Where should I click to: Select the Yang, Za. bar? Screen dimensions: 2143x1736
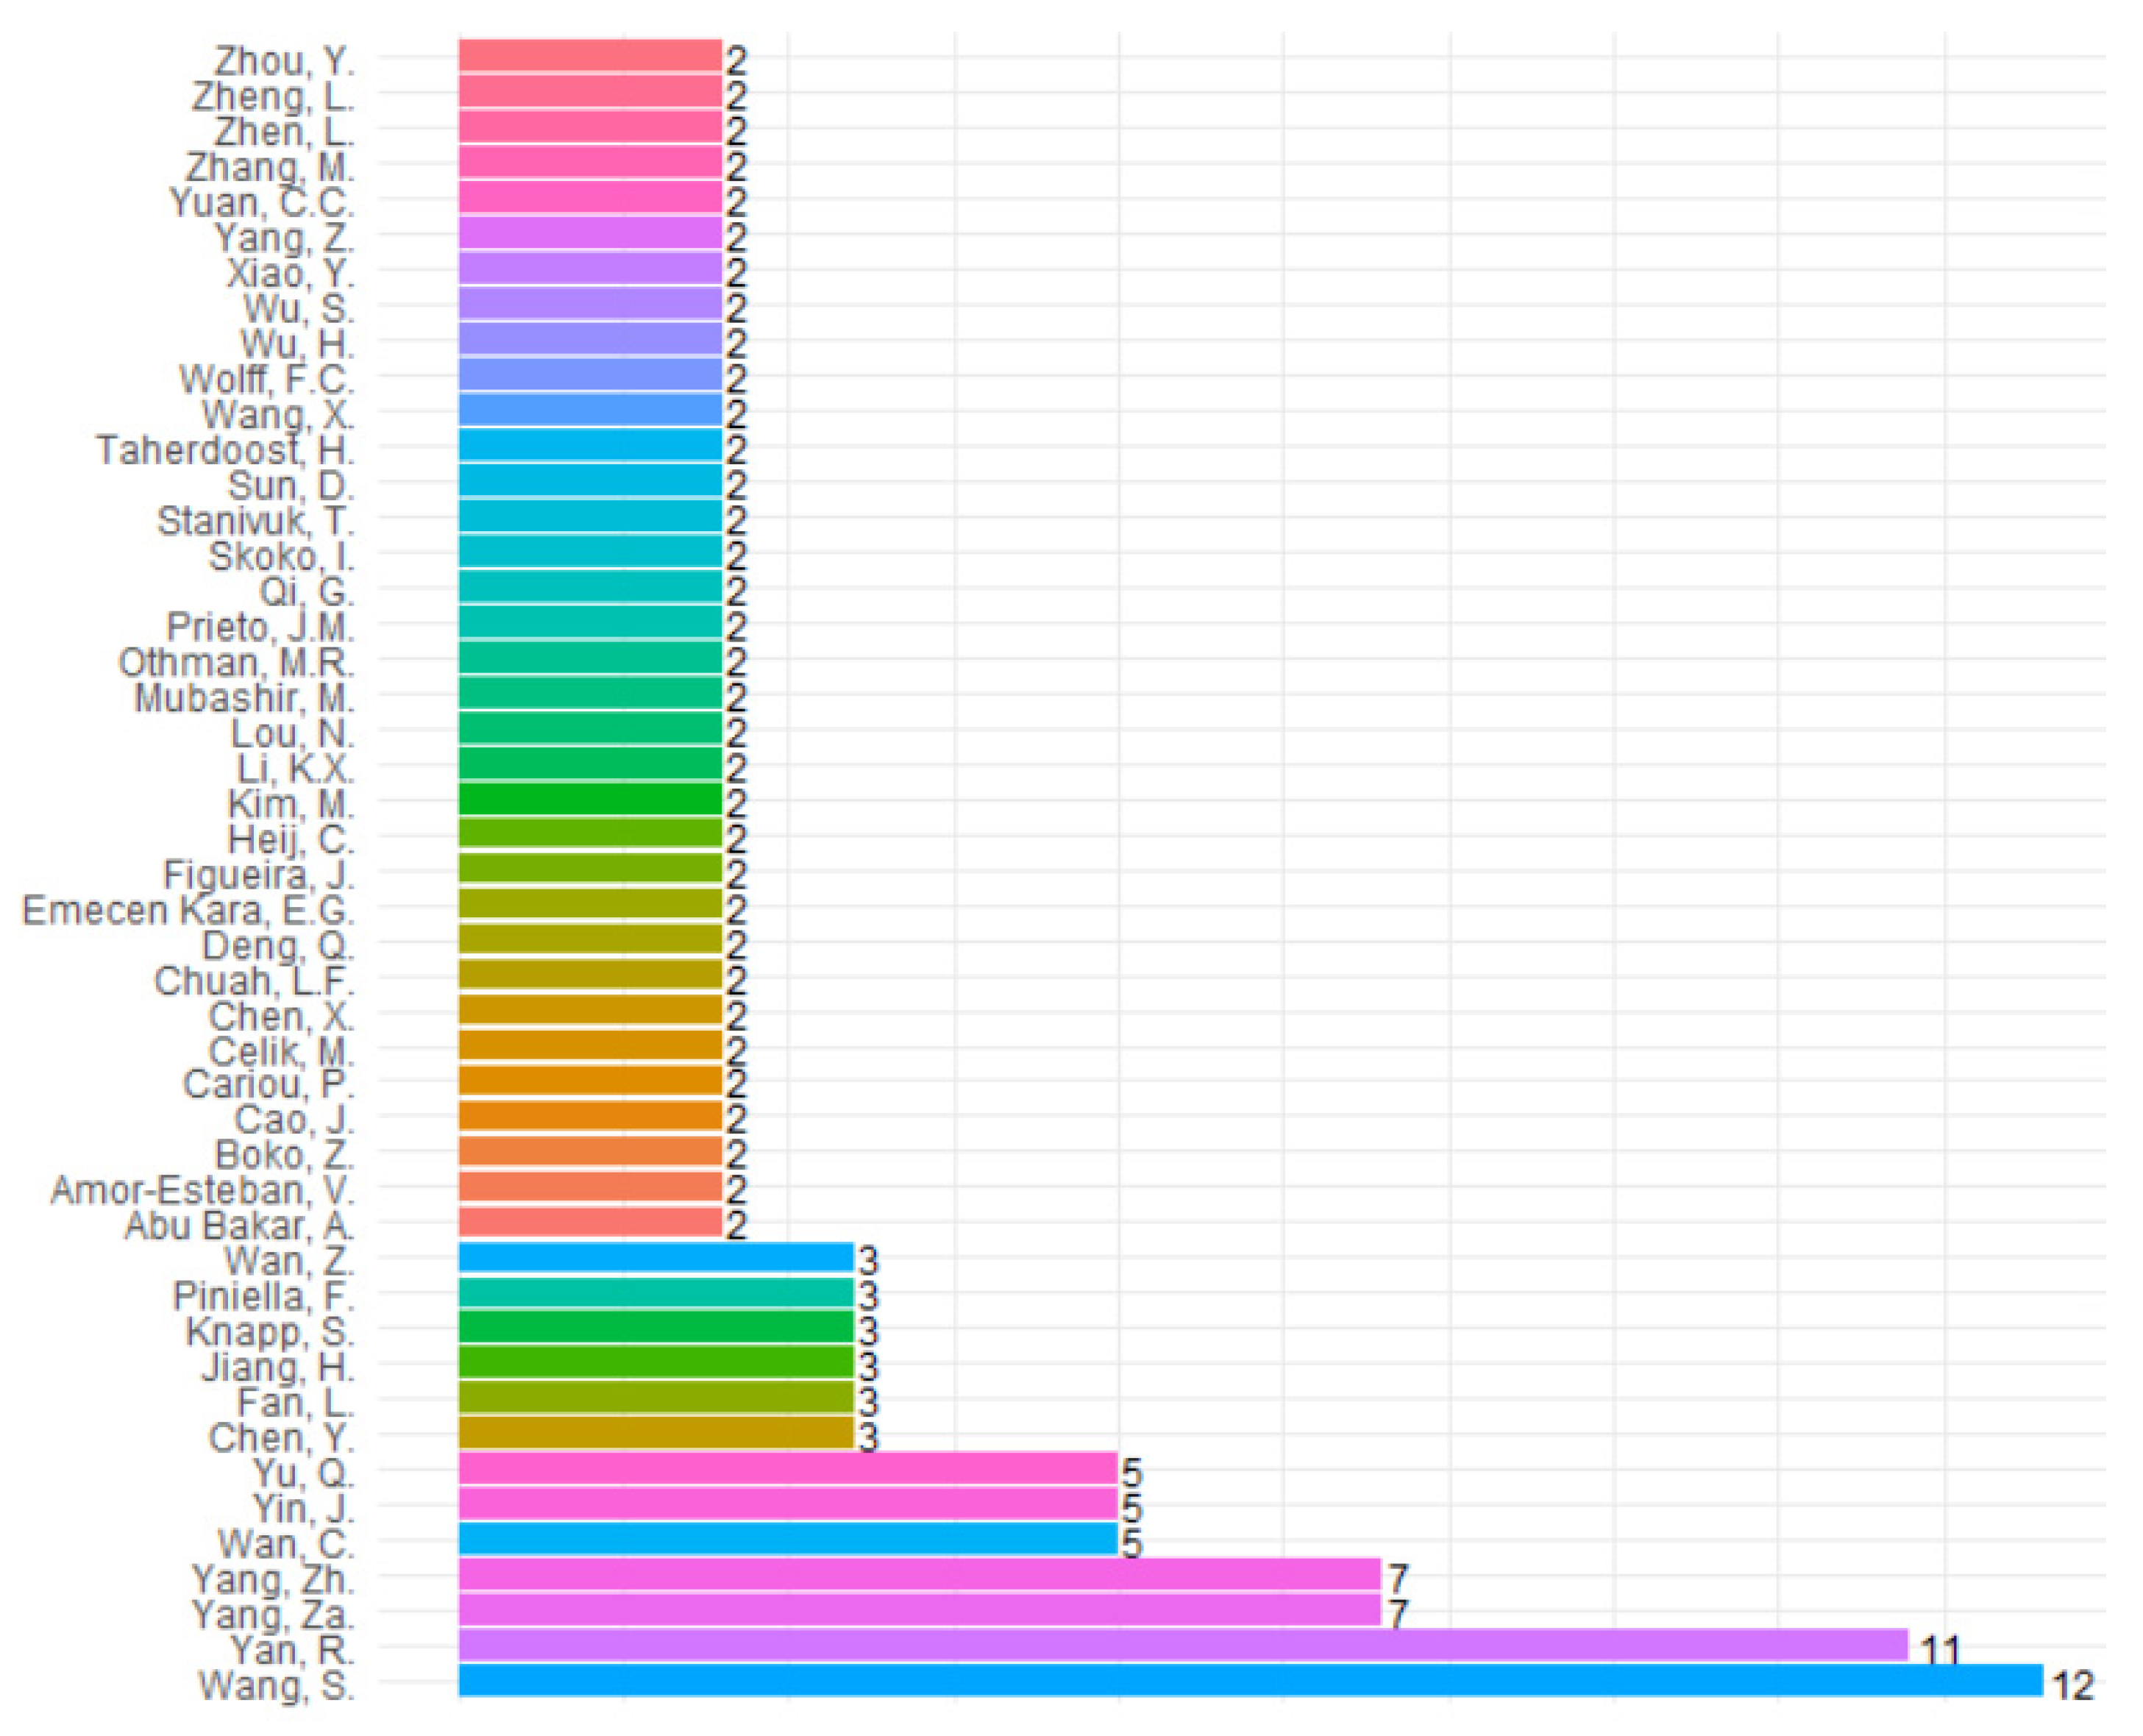point(919,1610)
